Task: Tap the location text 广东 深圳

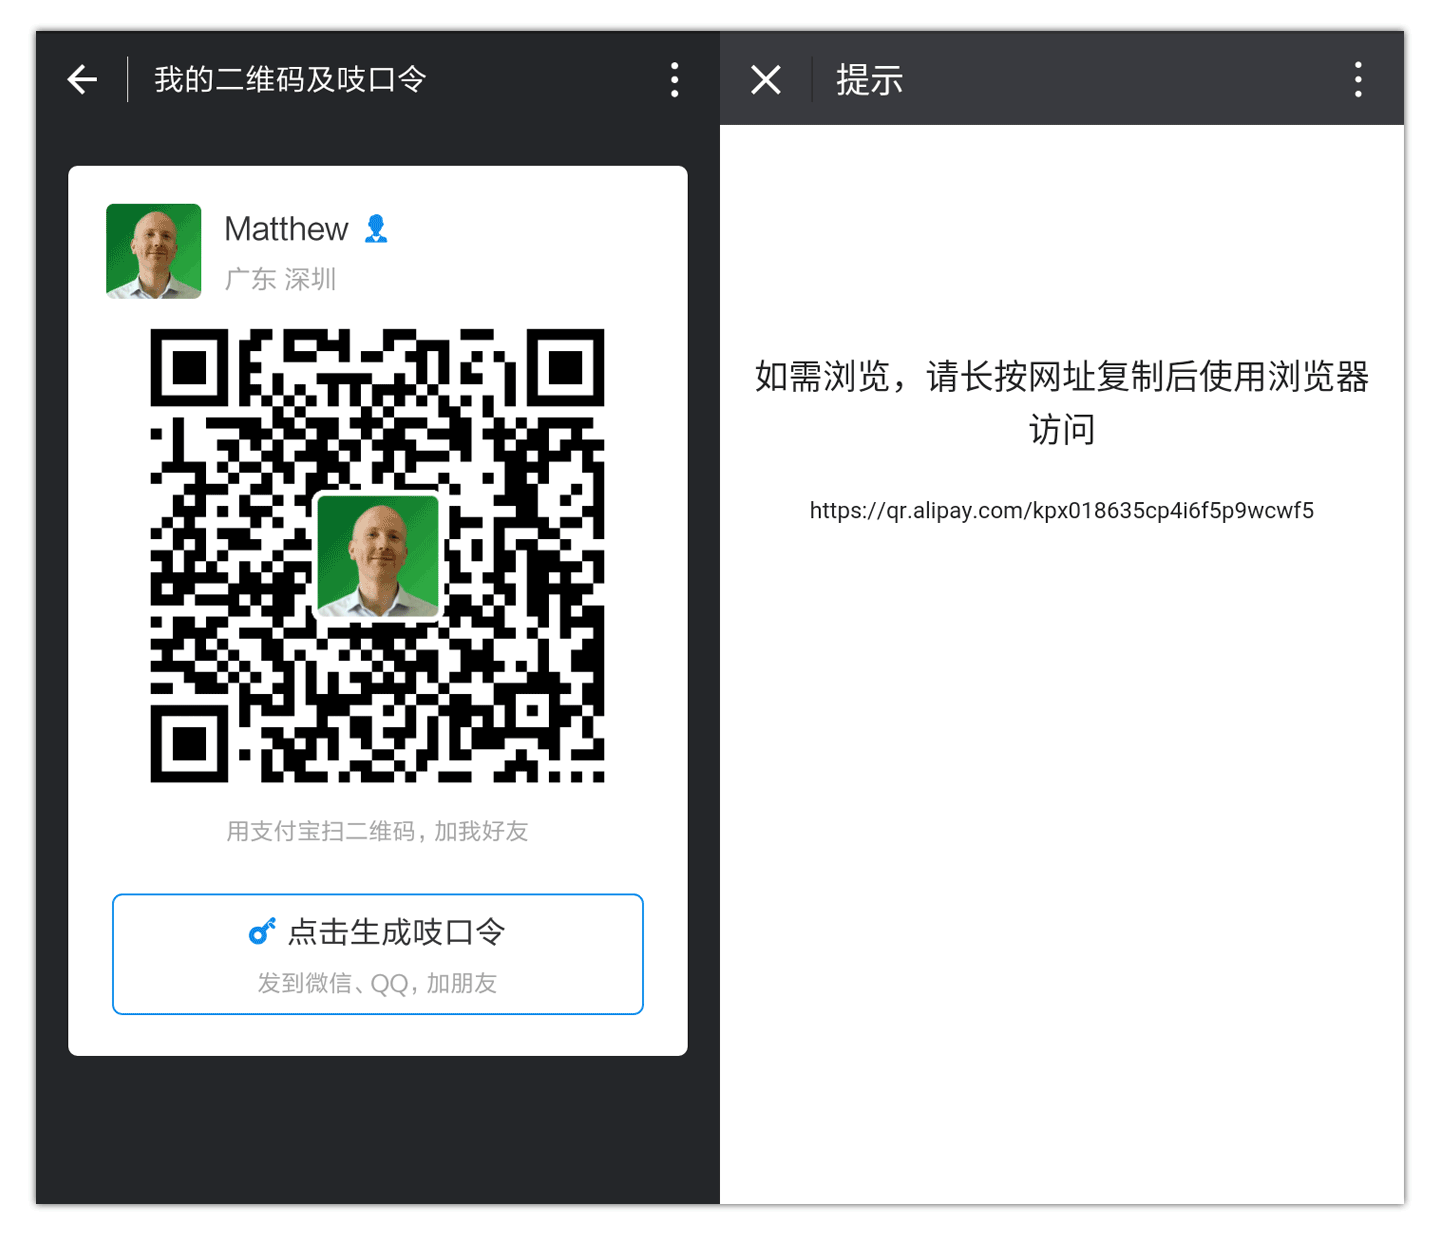Action: [x=280, y=279]
